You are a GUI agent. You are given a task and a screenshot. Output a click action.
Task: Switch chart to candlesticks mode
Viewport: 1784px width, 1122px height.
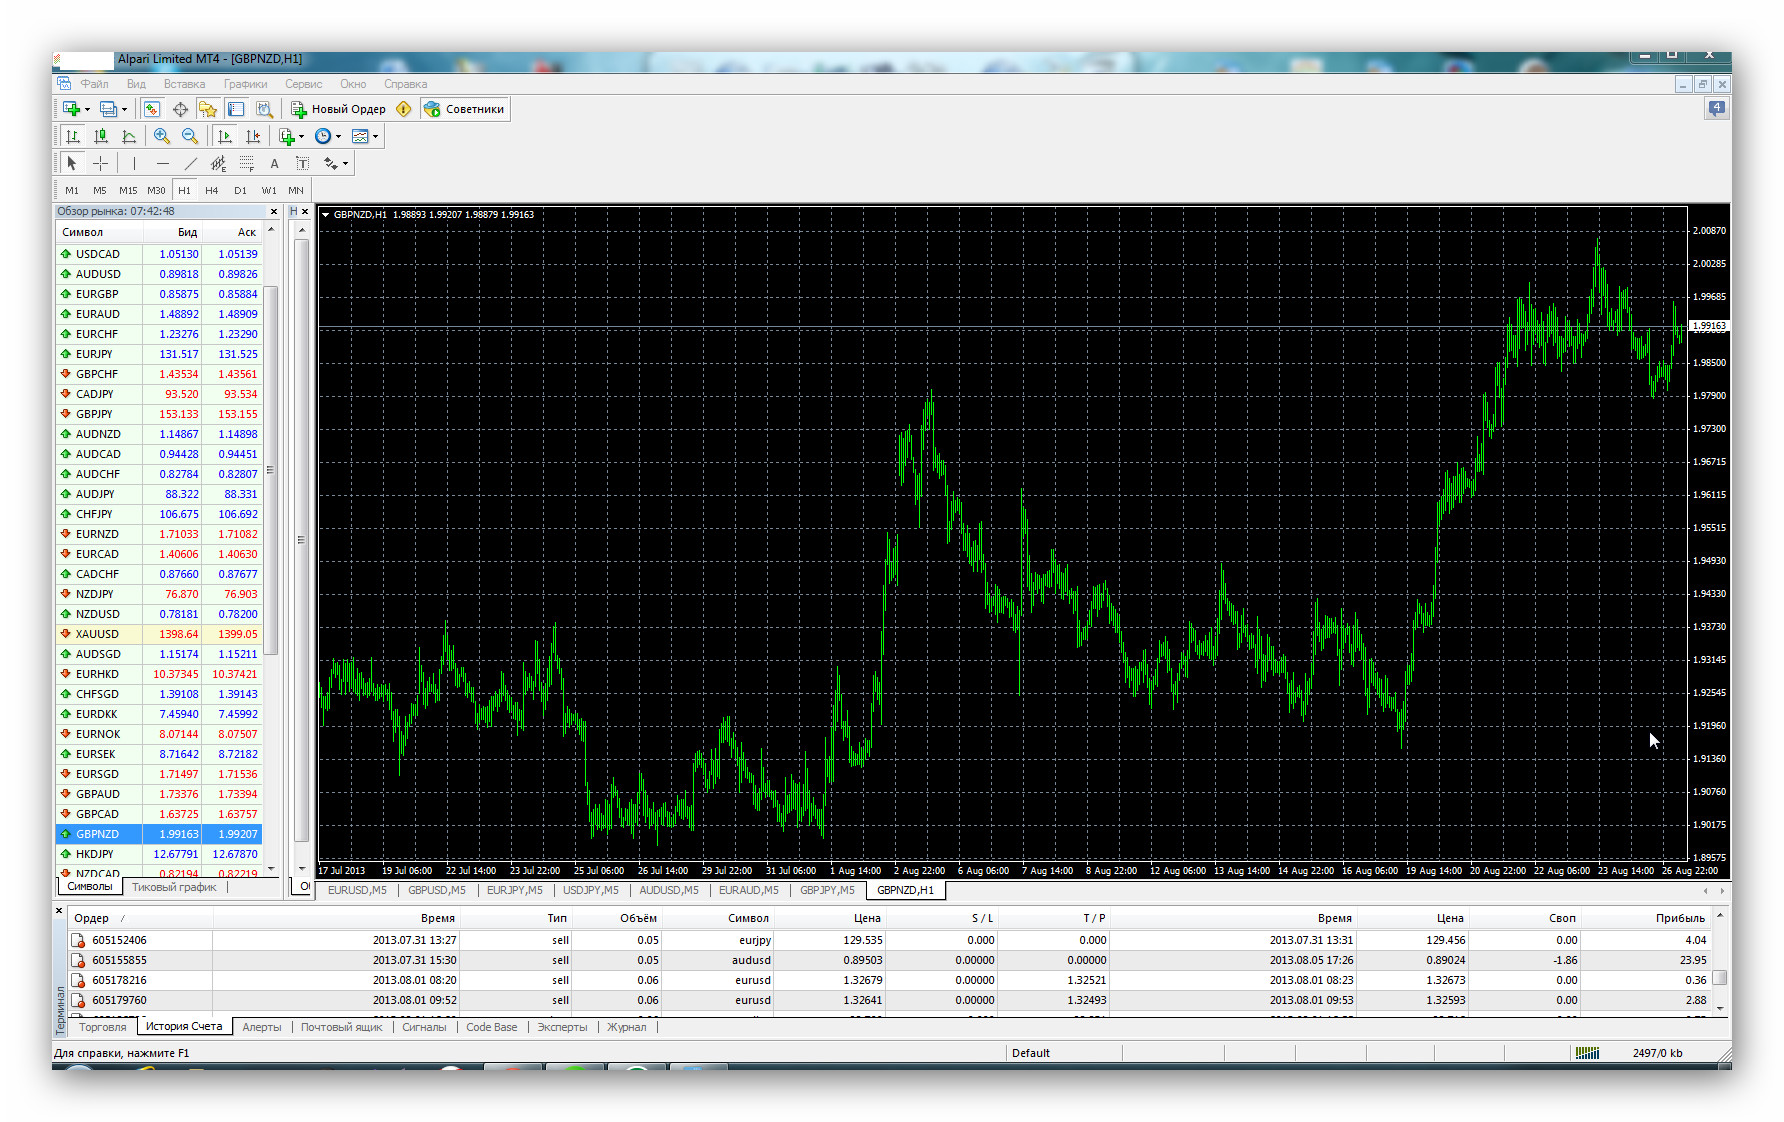point(100,136)
